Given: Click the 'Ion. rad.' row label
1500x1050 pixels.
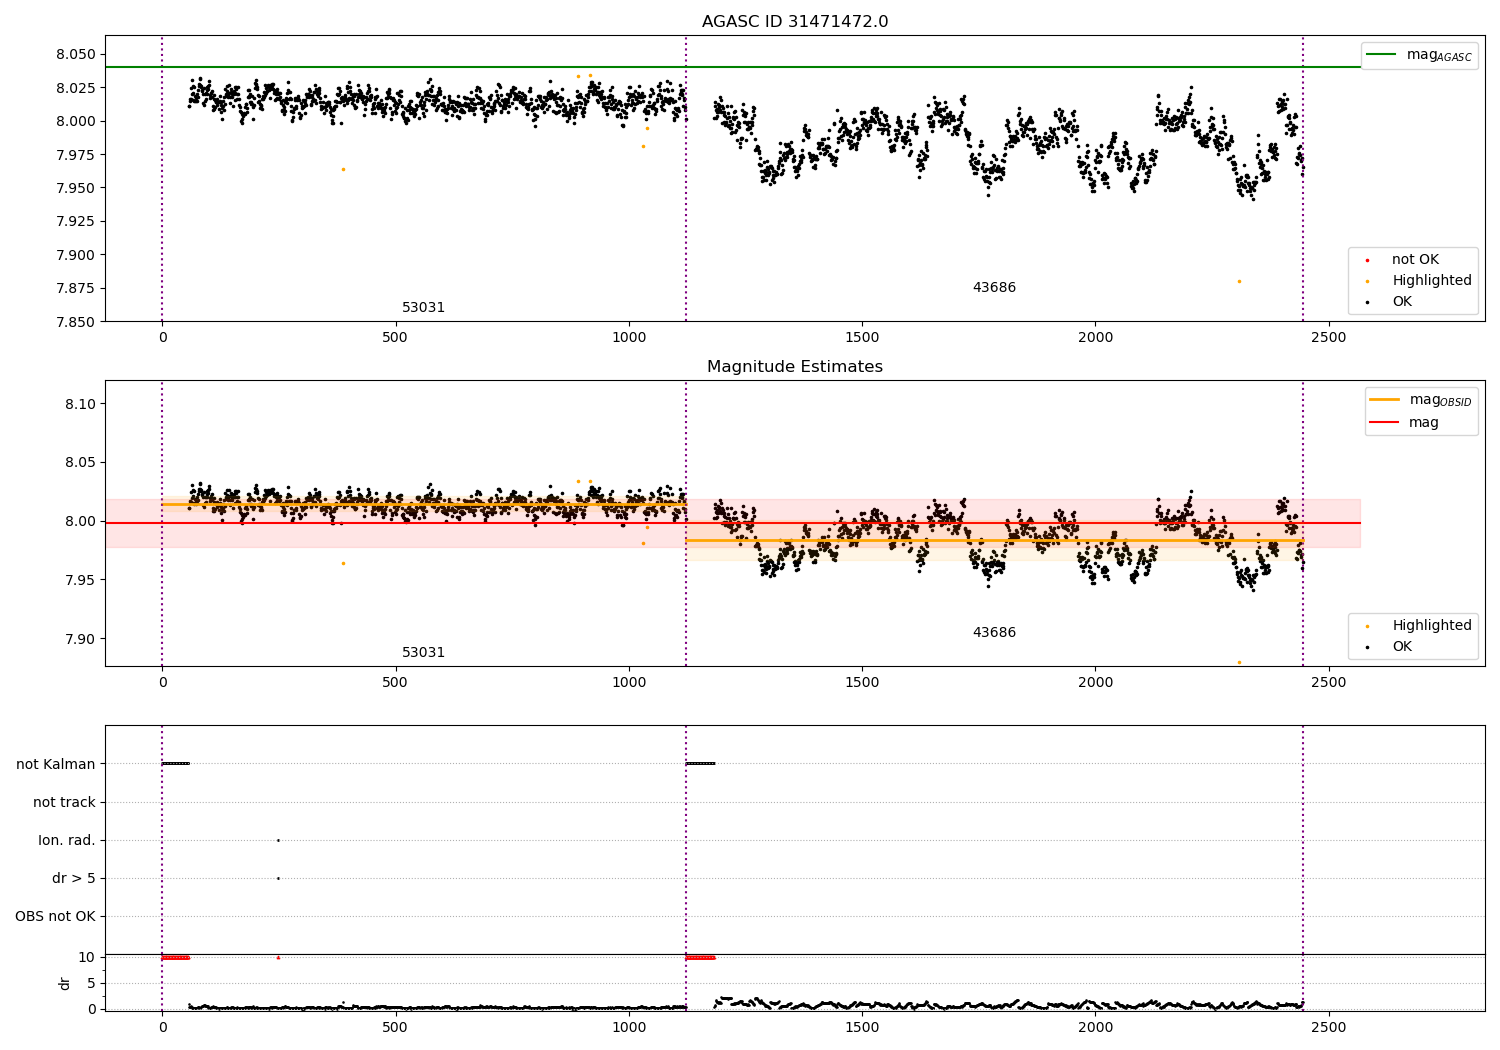Looking at the screenshot, I should [x=67, y=840].
